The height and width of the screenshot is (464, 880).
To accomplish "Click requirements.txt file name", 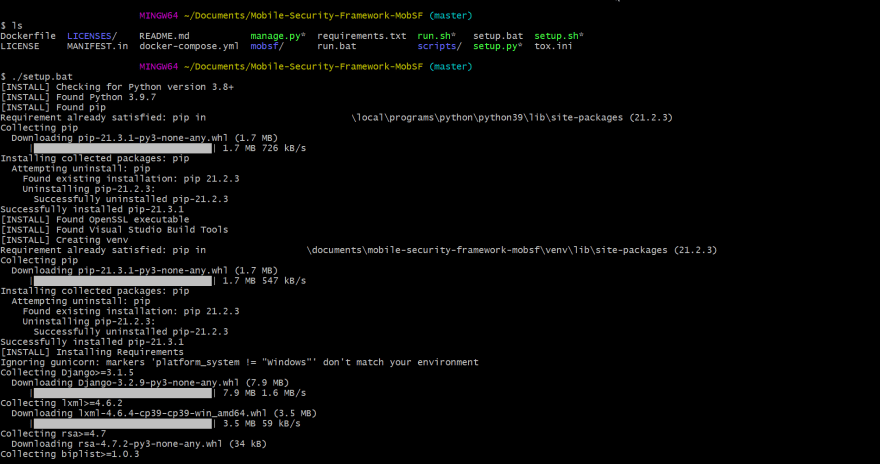I will point(361,36).
